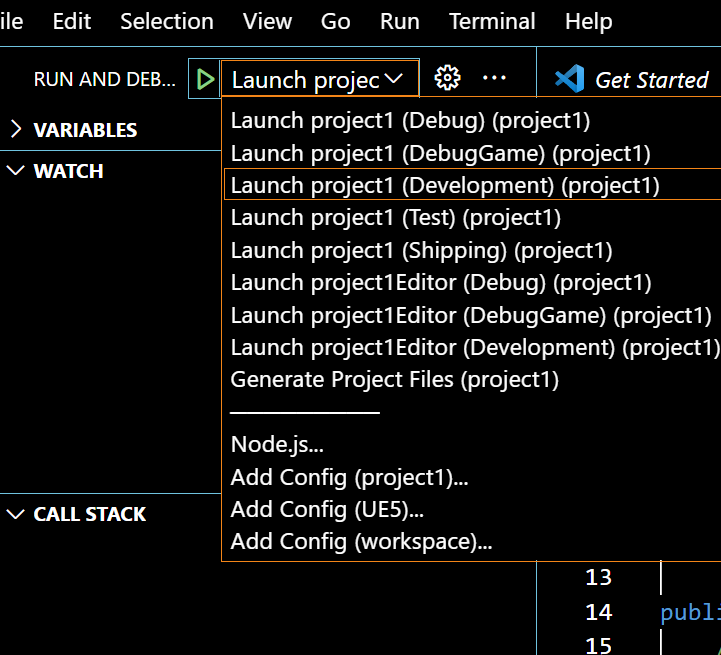
Task: Collapse the launch configuration dropdown
Action: (x=320, y=79)
